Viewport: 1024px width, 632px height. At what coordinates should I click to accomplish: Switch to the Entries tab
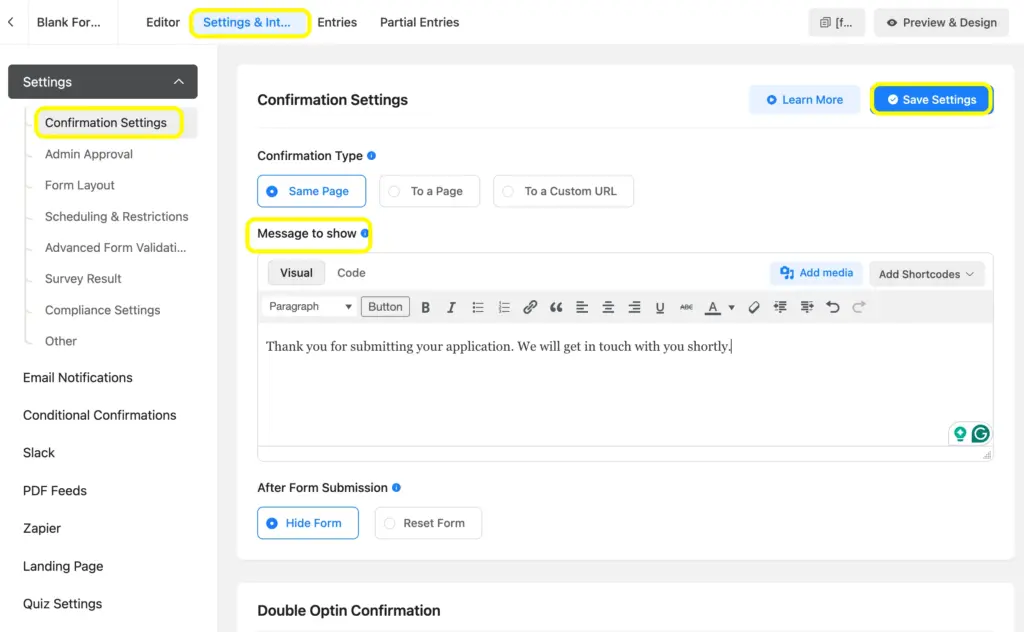(x=337, y=22)
